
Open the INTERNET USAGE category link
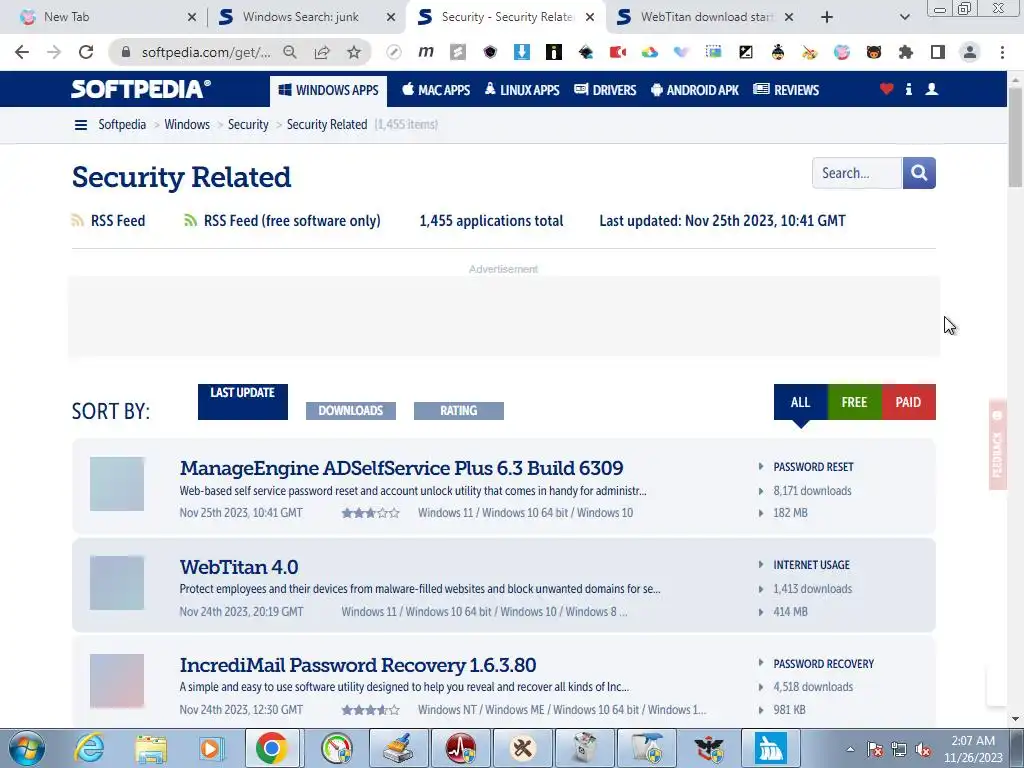click(x=811, y=565)
